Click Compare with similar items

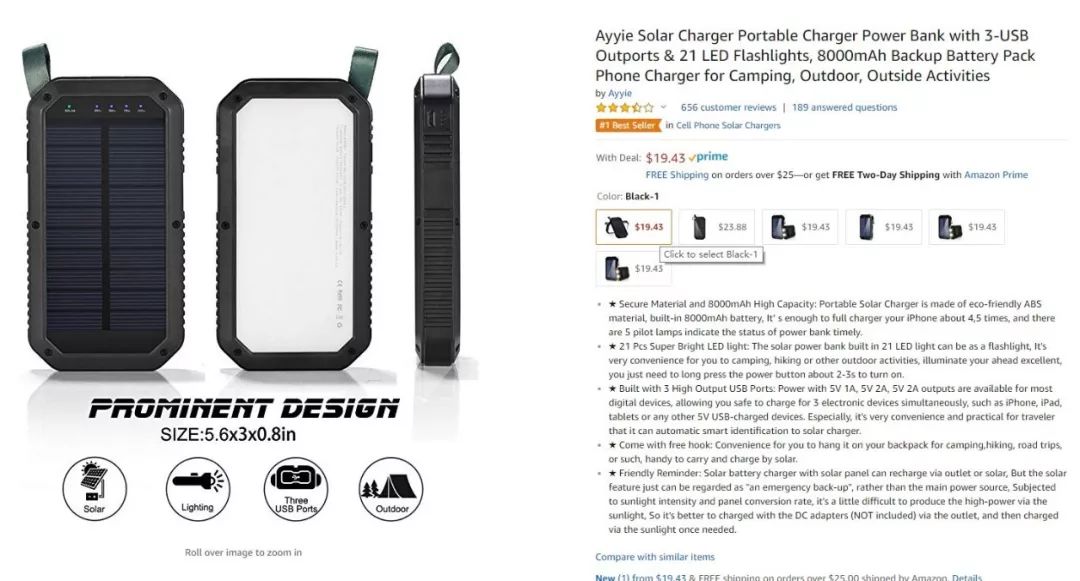coord(655,557)
